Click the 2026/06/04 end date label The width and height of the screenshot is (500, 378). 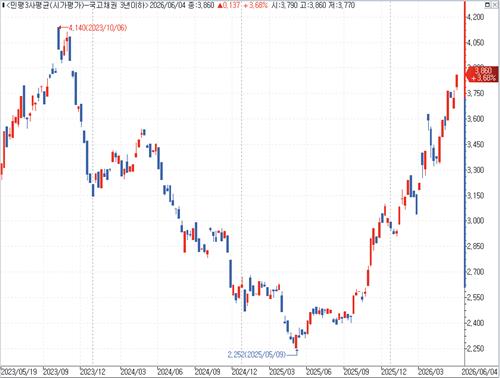pyautogui.click(x=479, y=371)
